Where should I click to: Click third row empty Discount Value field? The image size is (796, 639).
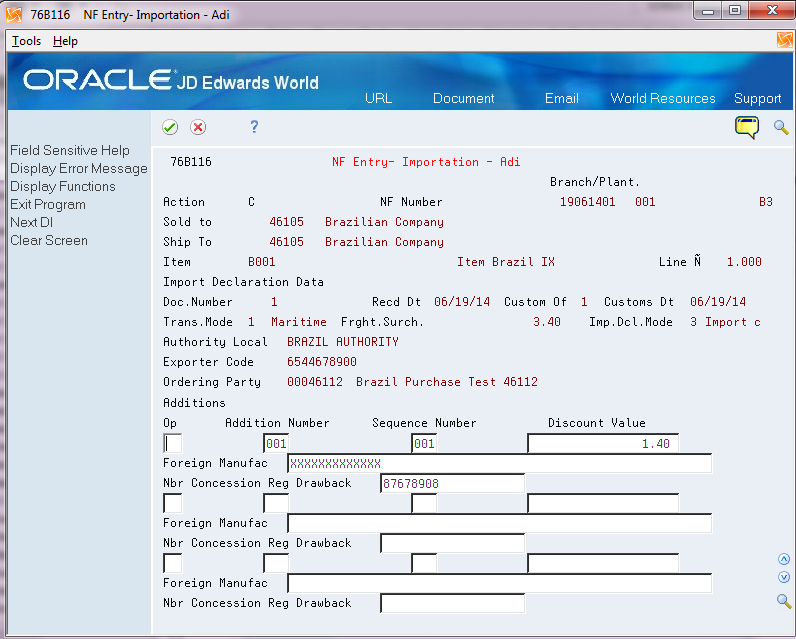tap(603, 563)
